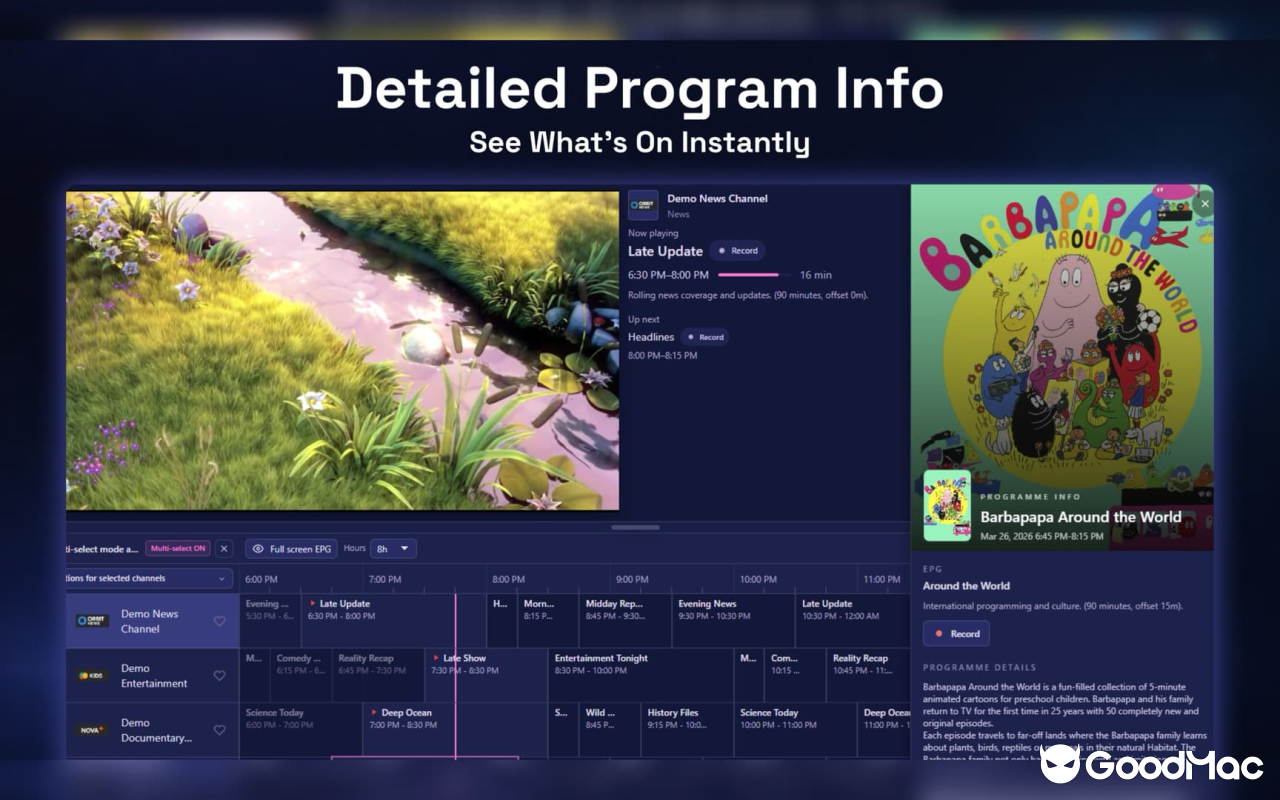Select History Files 9:15 PM programme
This screenshot has height=800, width=1280.
[x=687, y=730]
